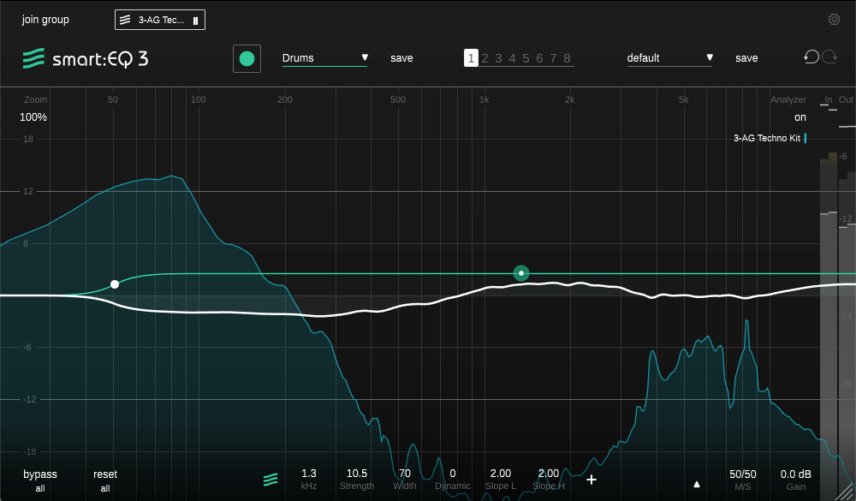Viewport: 856px width, 501px height.
Task: Select state slot 1
Action: click(471, 58)
